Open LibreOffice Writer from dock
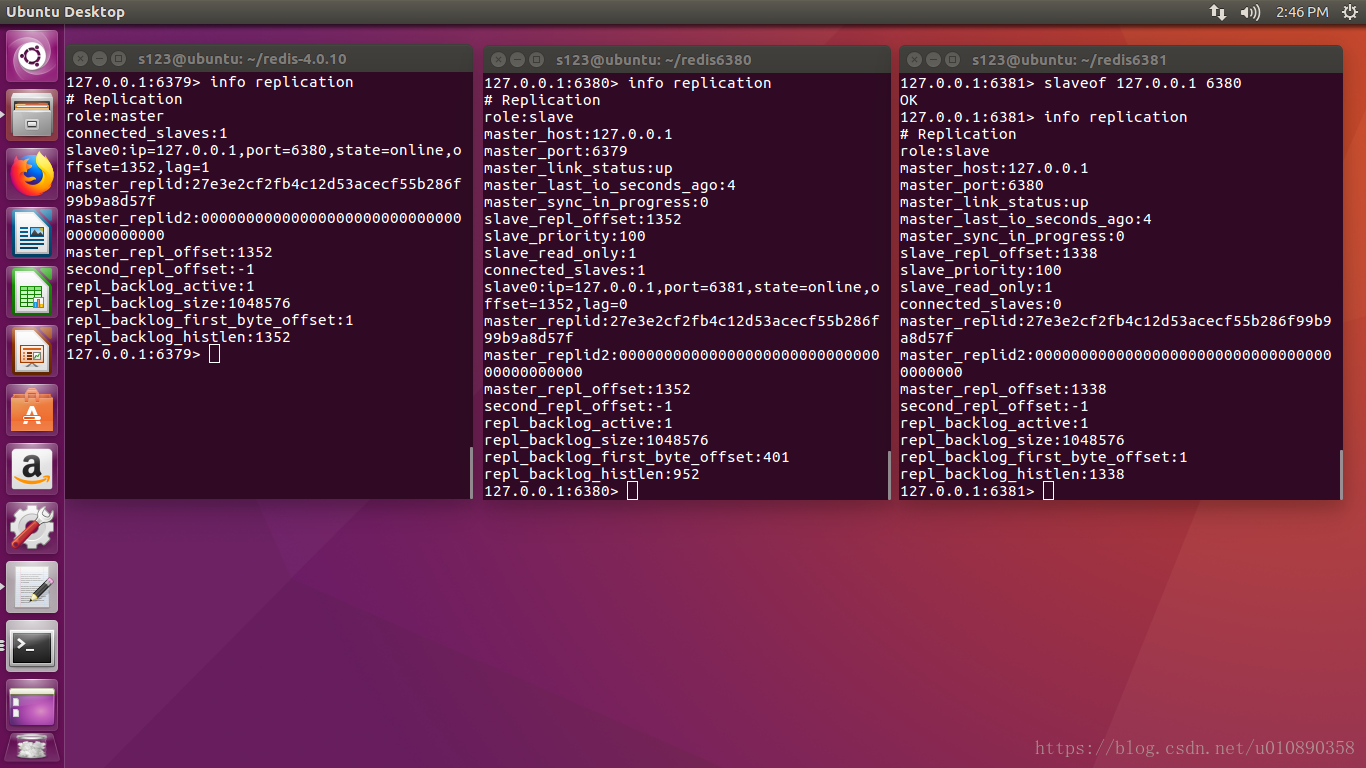 click(32, 233)
